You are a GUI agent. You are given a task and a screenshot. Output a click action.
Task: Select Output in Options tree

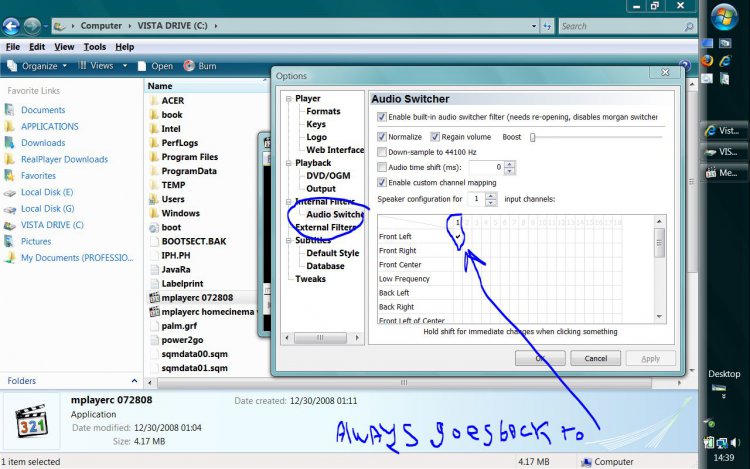pos(321,188)
